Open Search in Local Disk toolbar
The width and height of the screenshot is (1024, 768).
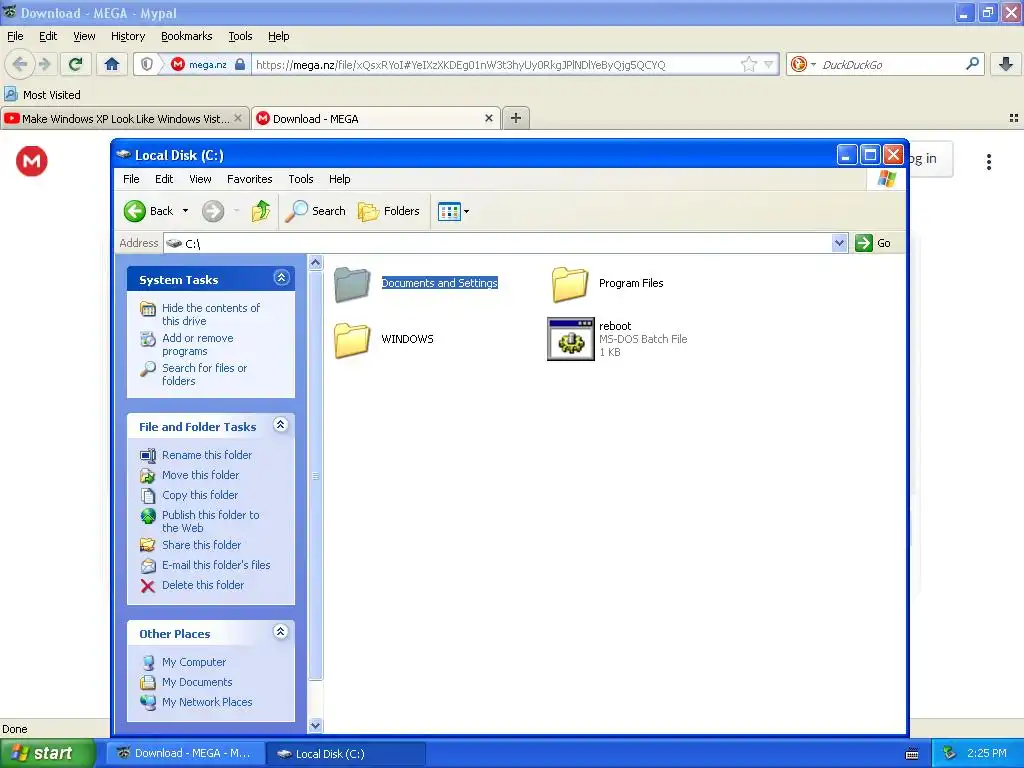315,211
